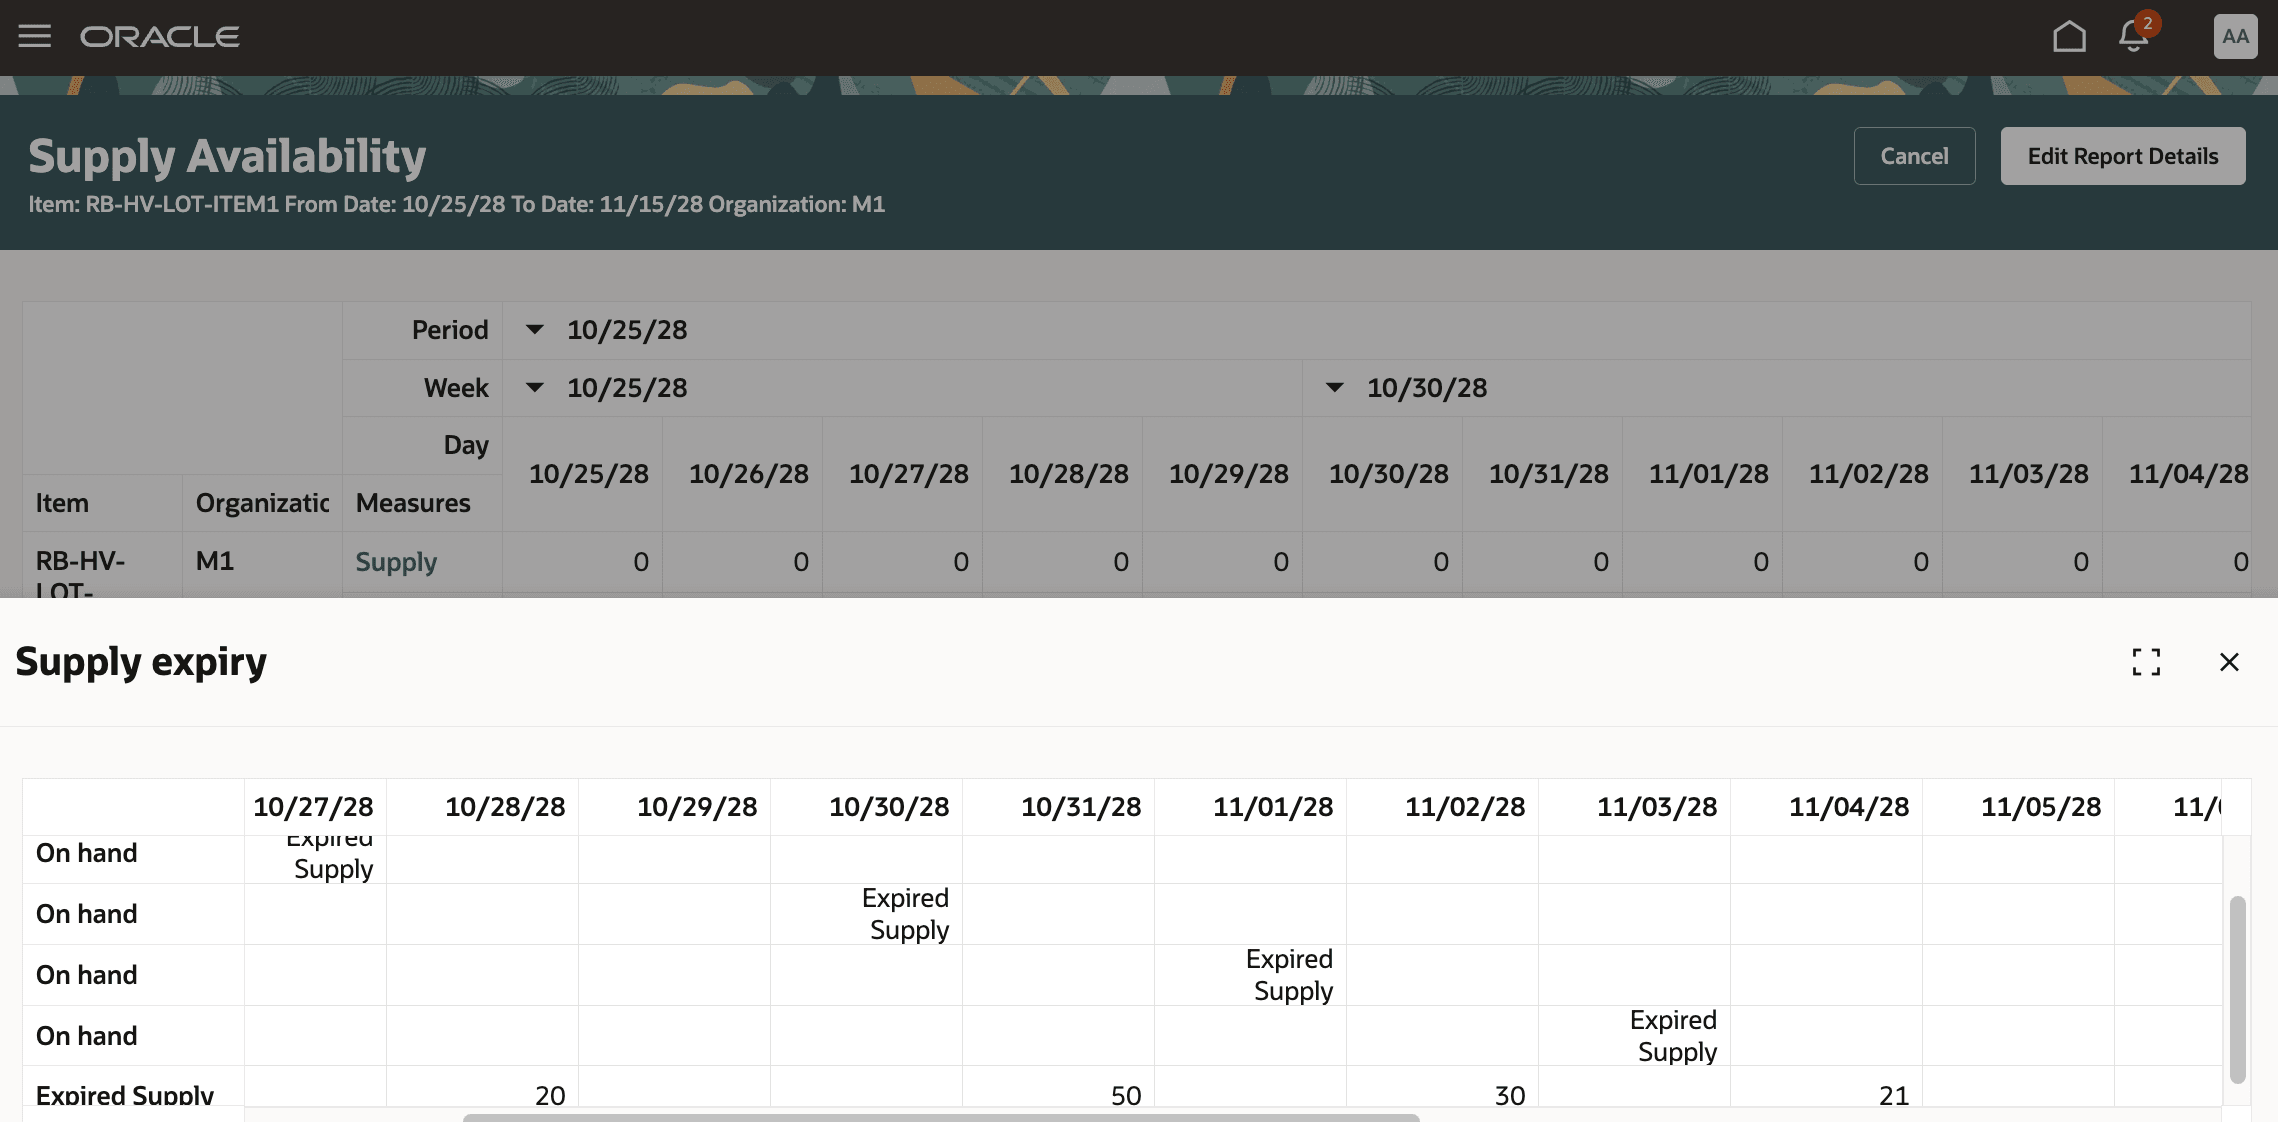Open the notifications bell

click(x=2134, y=37)
